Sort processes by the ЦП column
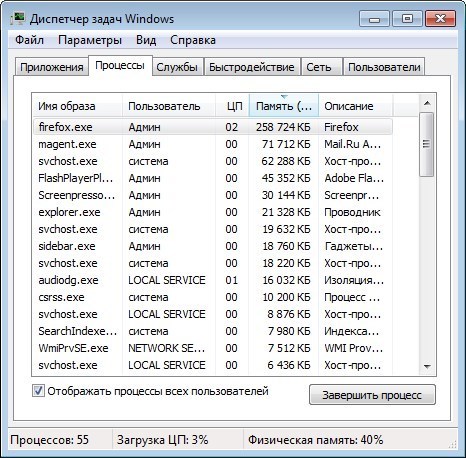Viewport: 466px width, 458px height. [232, 106]
